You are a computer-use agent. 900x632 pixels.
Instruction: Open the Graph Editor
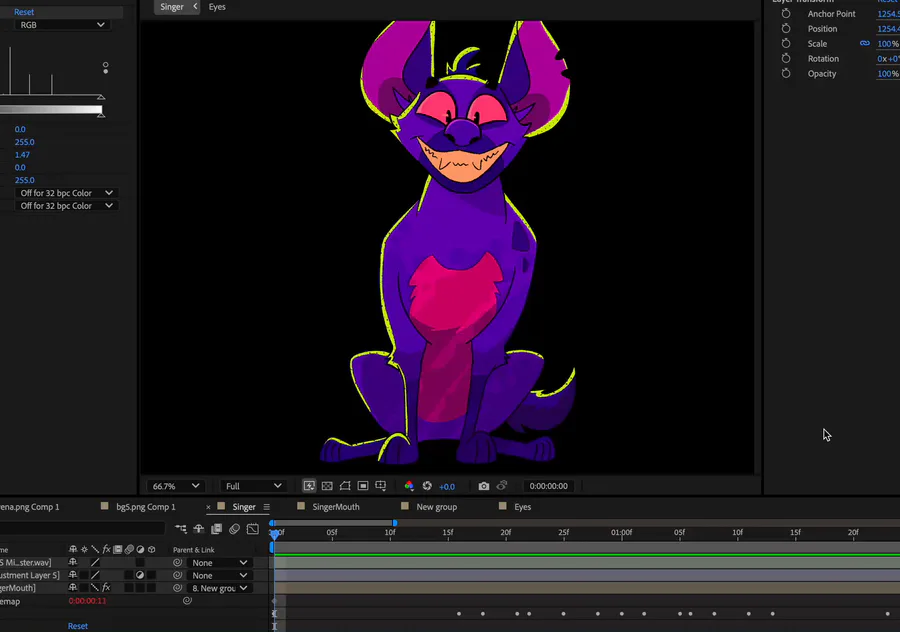(x=253, y=529)
